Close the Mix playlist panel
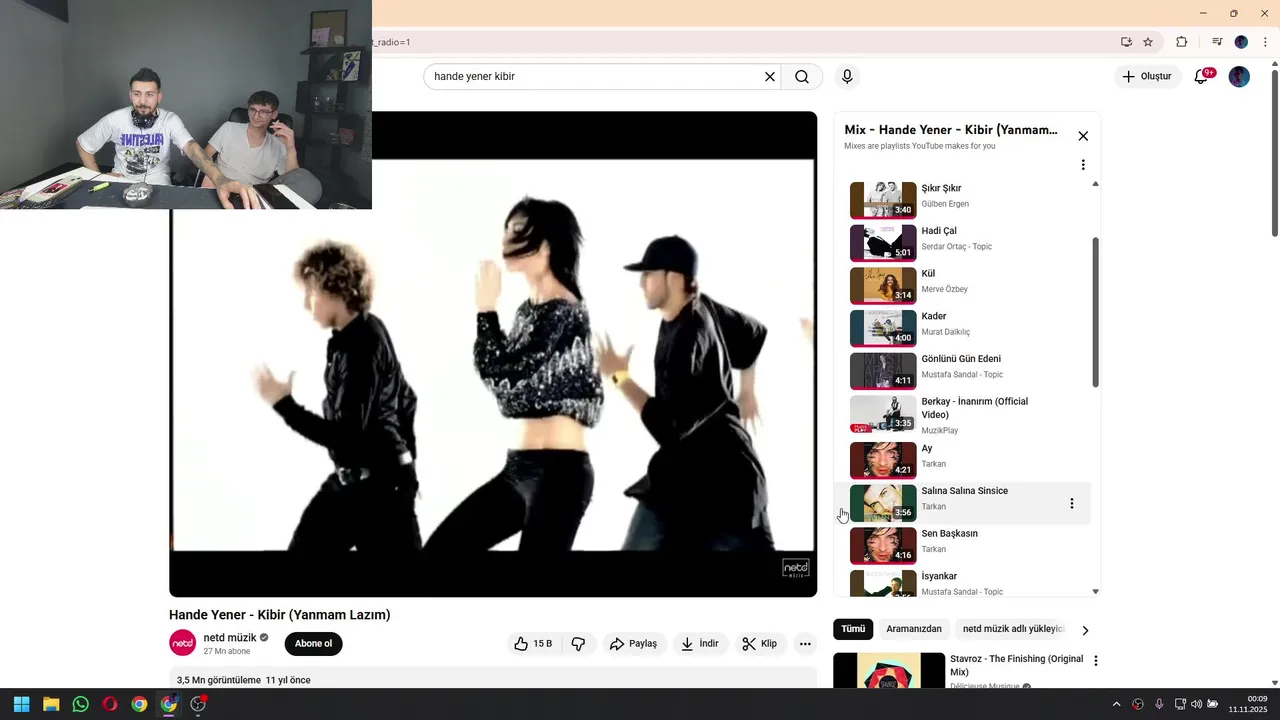The width and height of the screenshot is (1280, 720). click(1083, 136)
